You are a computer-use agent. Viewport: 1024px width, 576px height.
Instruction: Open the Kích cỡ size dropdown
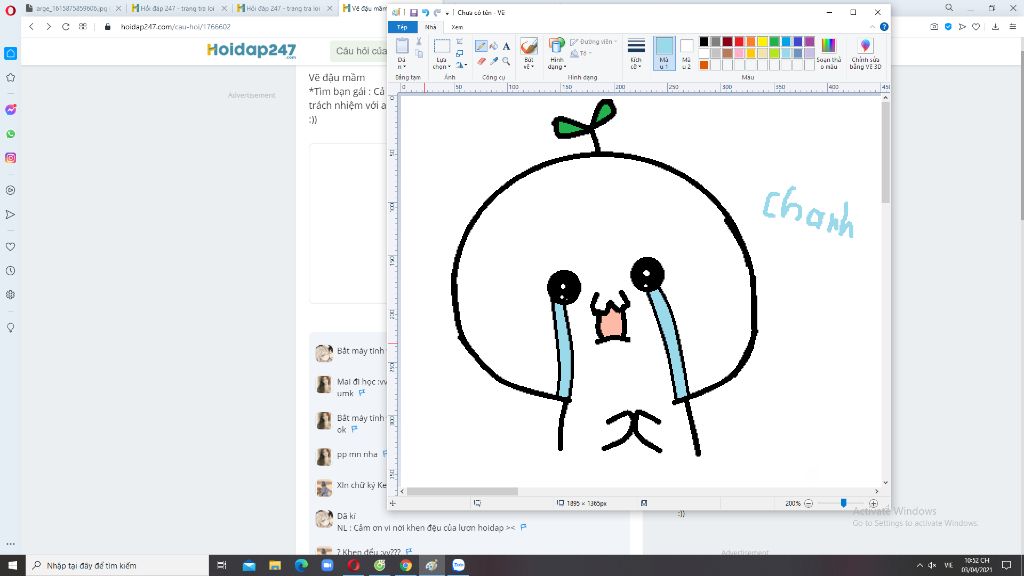(636, 63)
